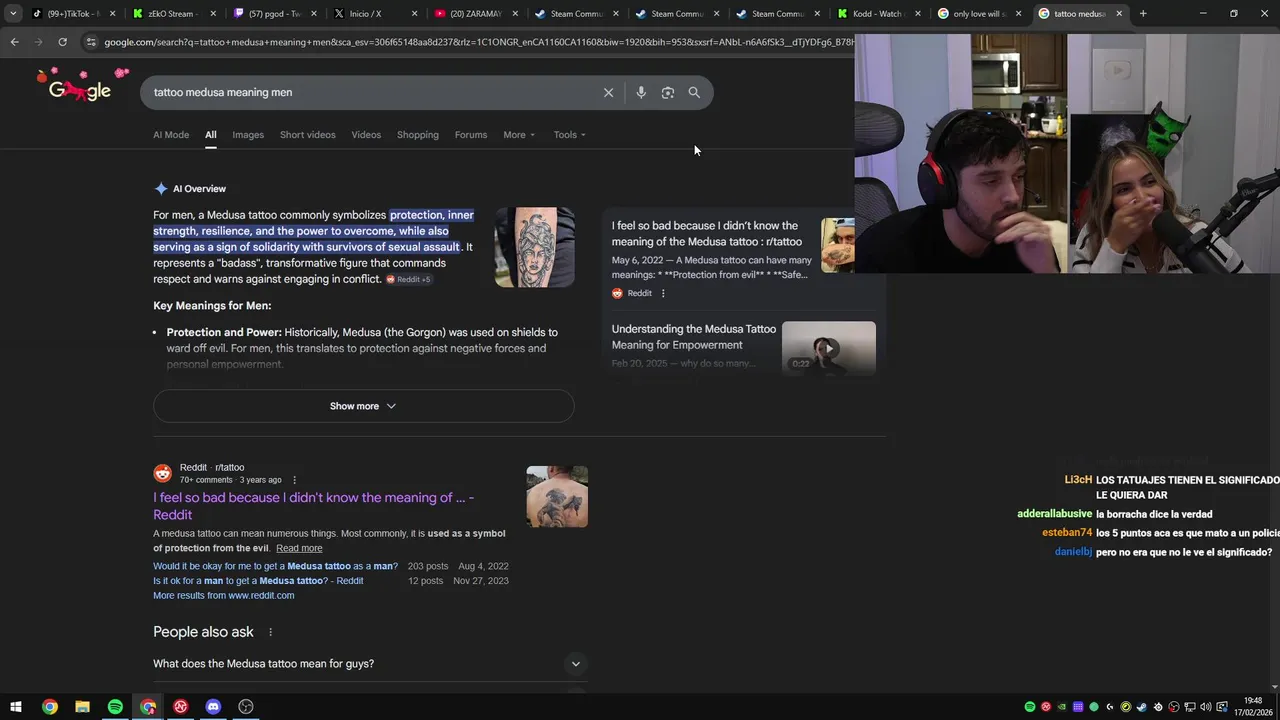Viewport: 1280px width, 720px height.
Task: Expand AI Overview with Show more
Action: pos(363,406)
